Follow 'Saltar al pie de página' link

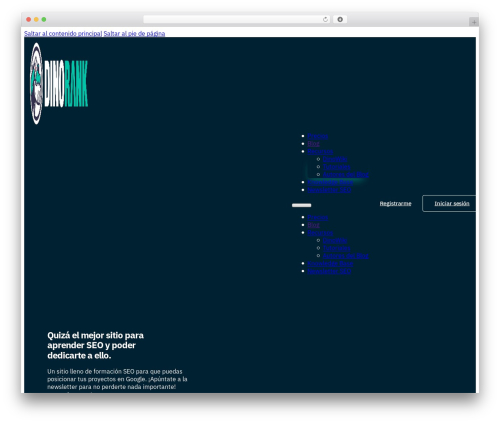click(134, 33)
